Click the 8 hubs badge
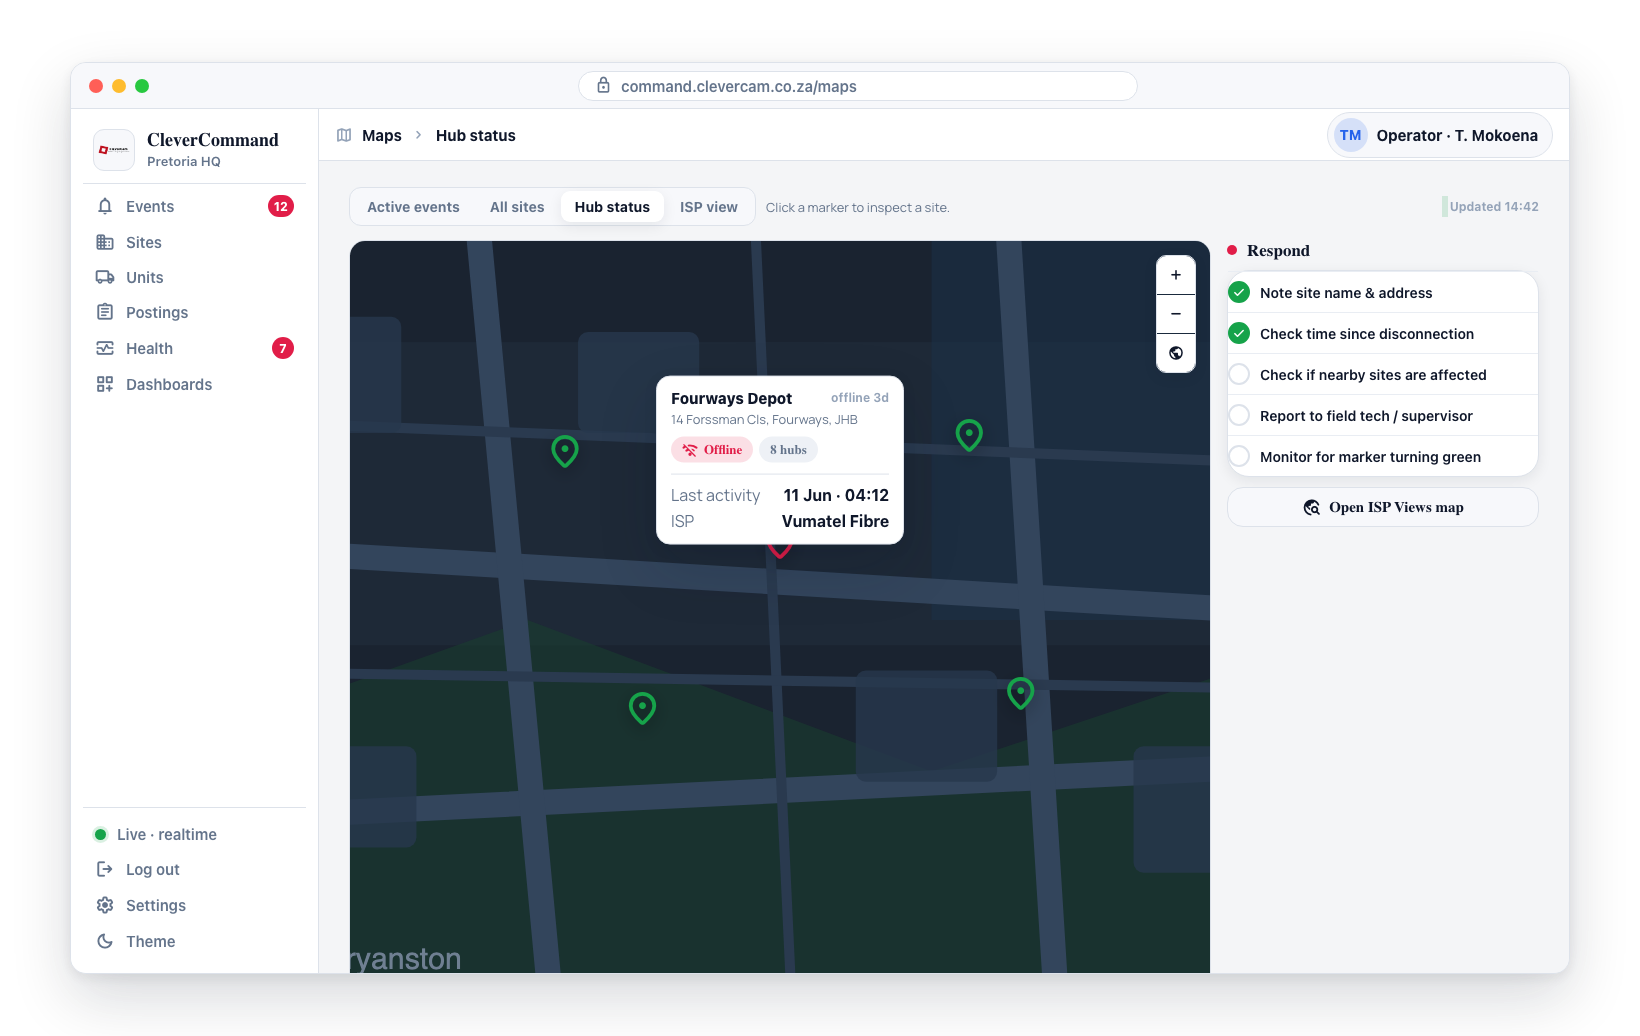The height and width of the screenshot is (1036, 1640). click(x=788, y=450)
